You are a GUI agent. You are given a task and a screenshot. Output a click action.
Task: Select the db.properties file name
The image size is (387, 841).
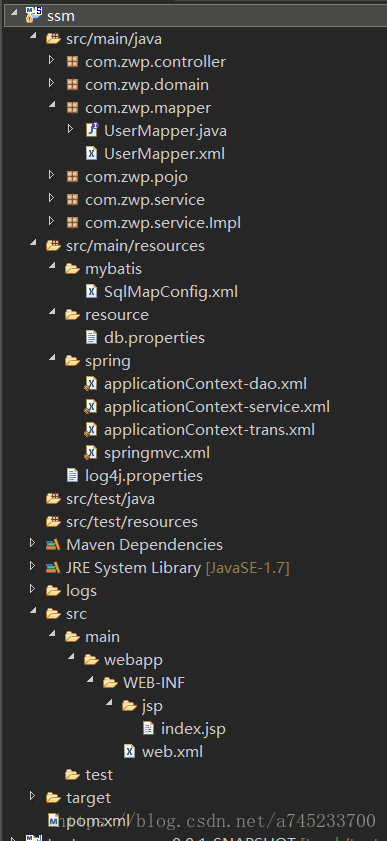coord(154,338)
